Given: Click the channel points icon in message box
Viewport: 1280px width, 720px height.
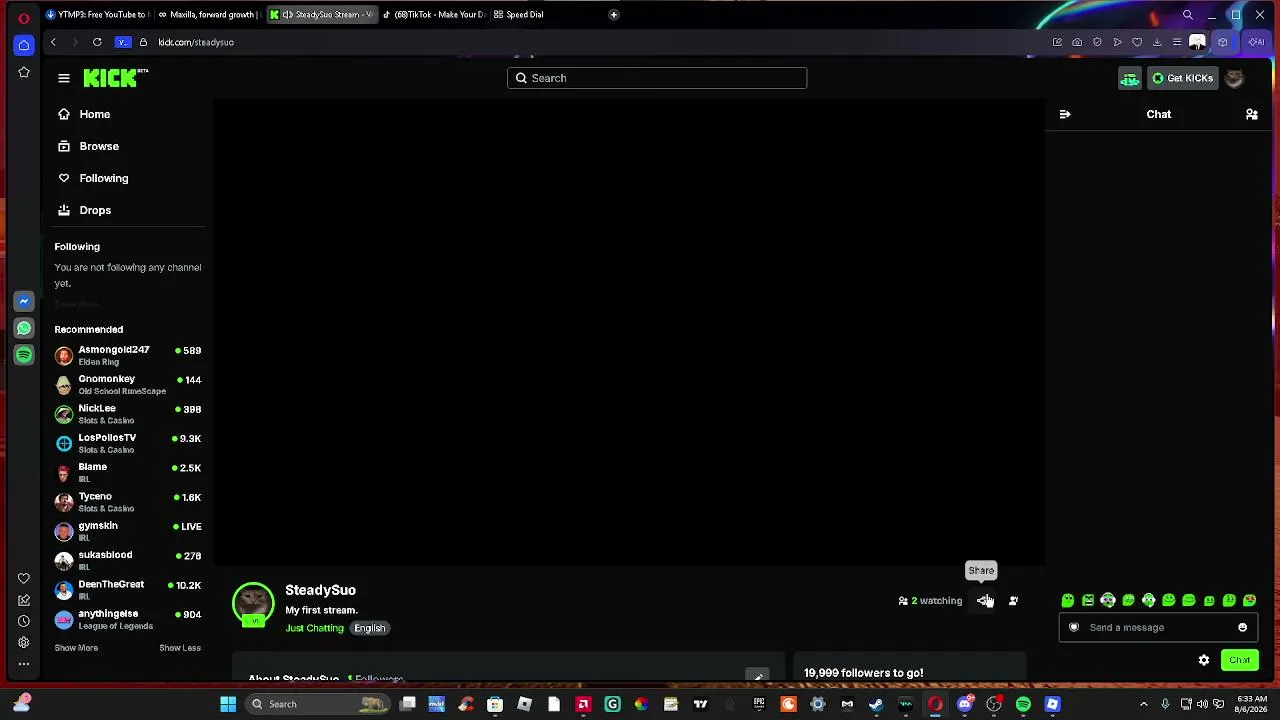Looking at the screenshot, I should [x=1074, y=628].
